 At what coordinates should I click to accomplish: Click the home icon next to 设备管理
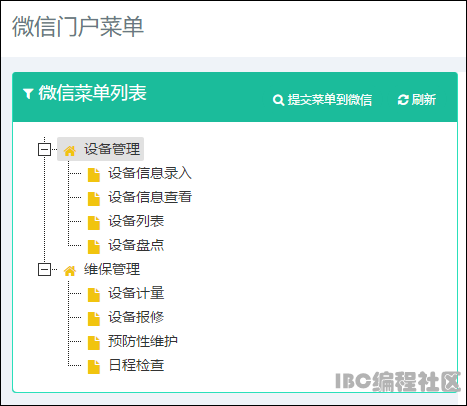70,151
